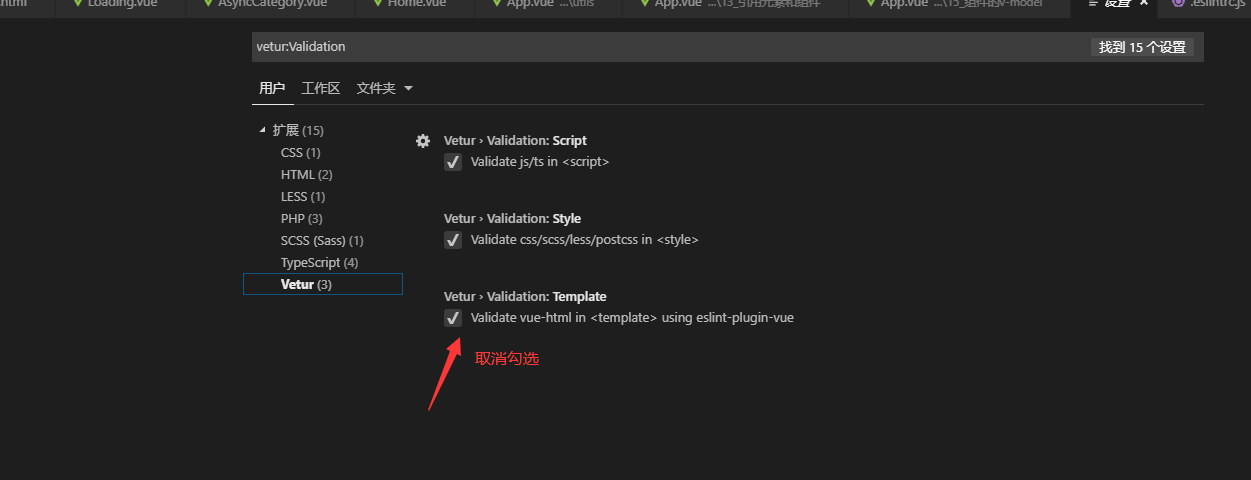Click the 找到 15 个设置 result count
This screenshot has height=480, width=1251.
1142,47
